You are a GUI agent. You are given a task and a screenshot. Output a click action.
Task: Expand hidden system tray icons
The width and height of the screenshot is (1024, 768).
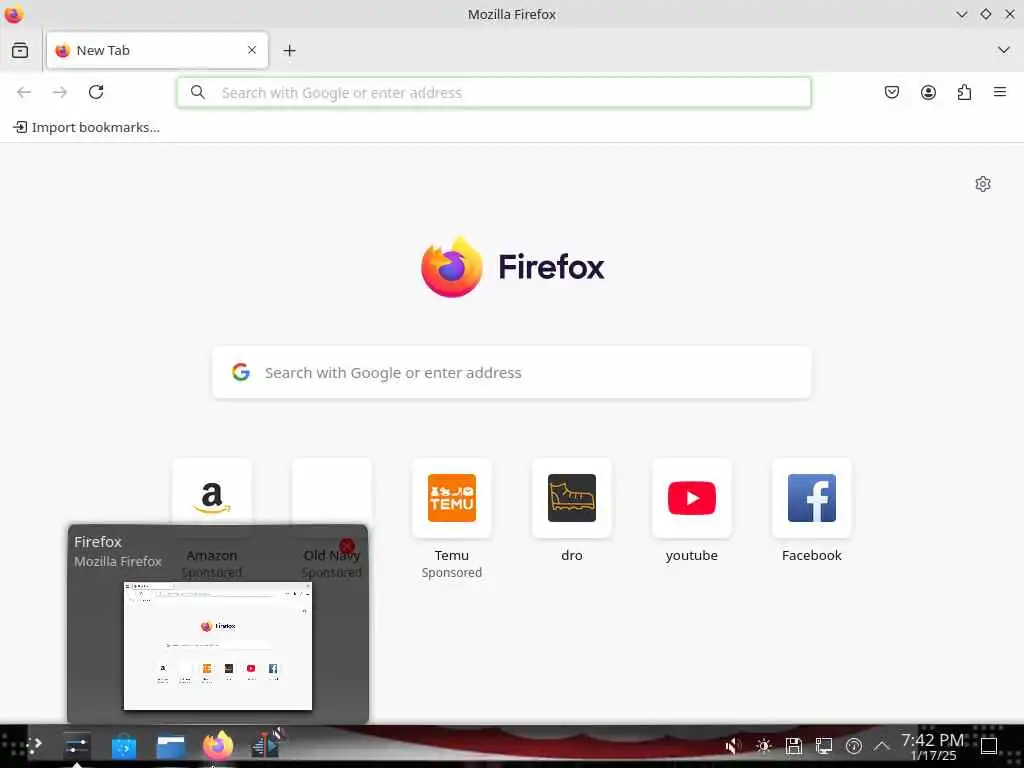pos(882,745)
